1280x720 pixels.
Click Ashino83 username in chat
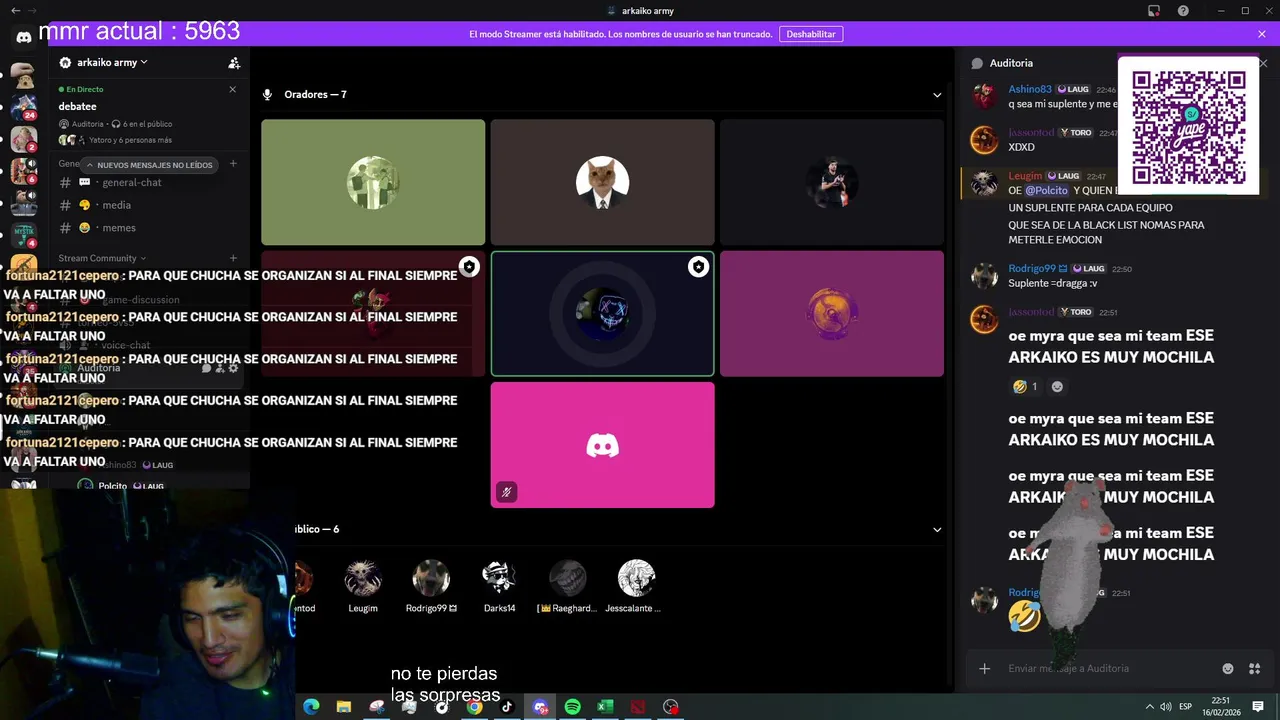pos(1030,89)
